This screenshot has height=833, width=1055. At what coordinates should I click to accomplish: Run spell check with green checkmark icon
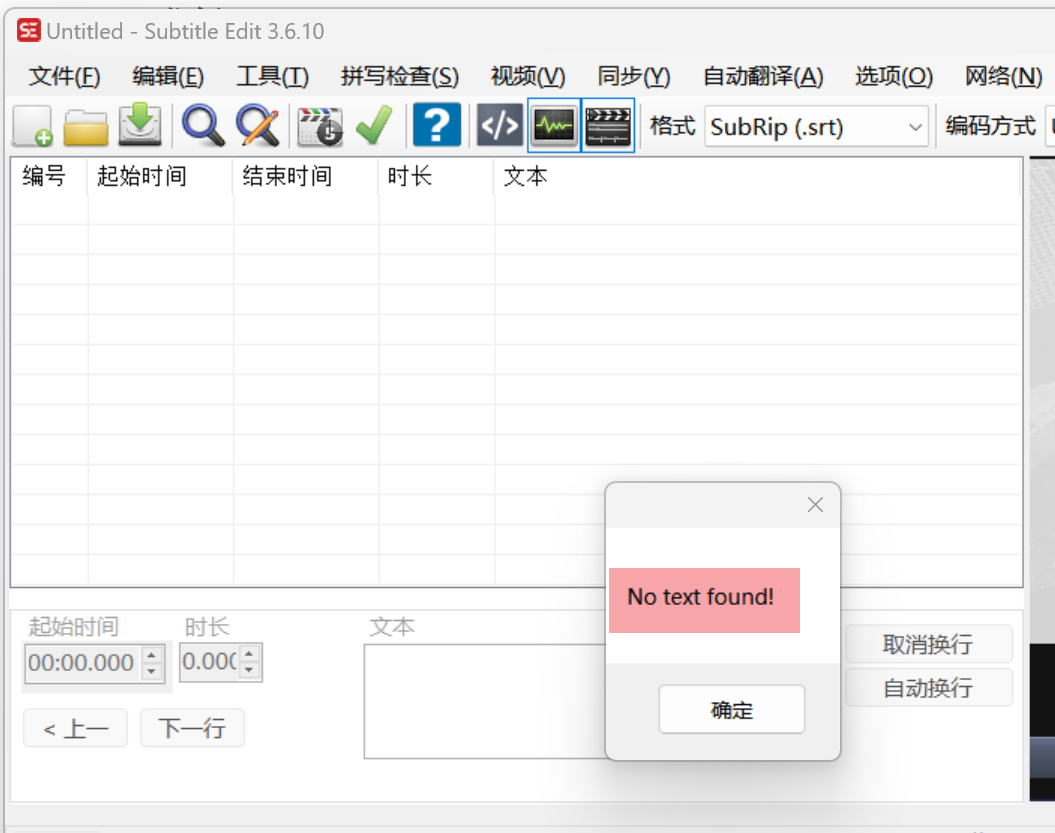coord(375,126)
